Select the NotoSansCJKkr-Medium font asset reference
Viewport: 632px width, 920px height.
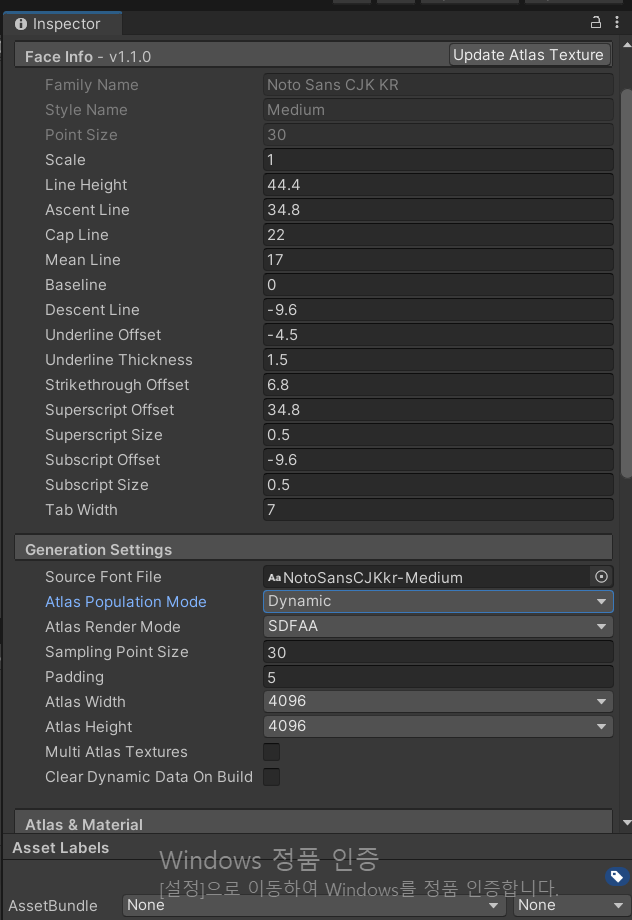pos(420,577)
